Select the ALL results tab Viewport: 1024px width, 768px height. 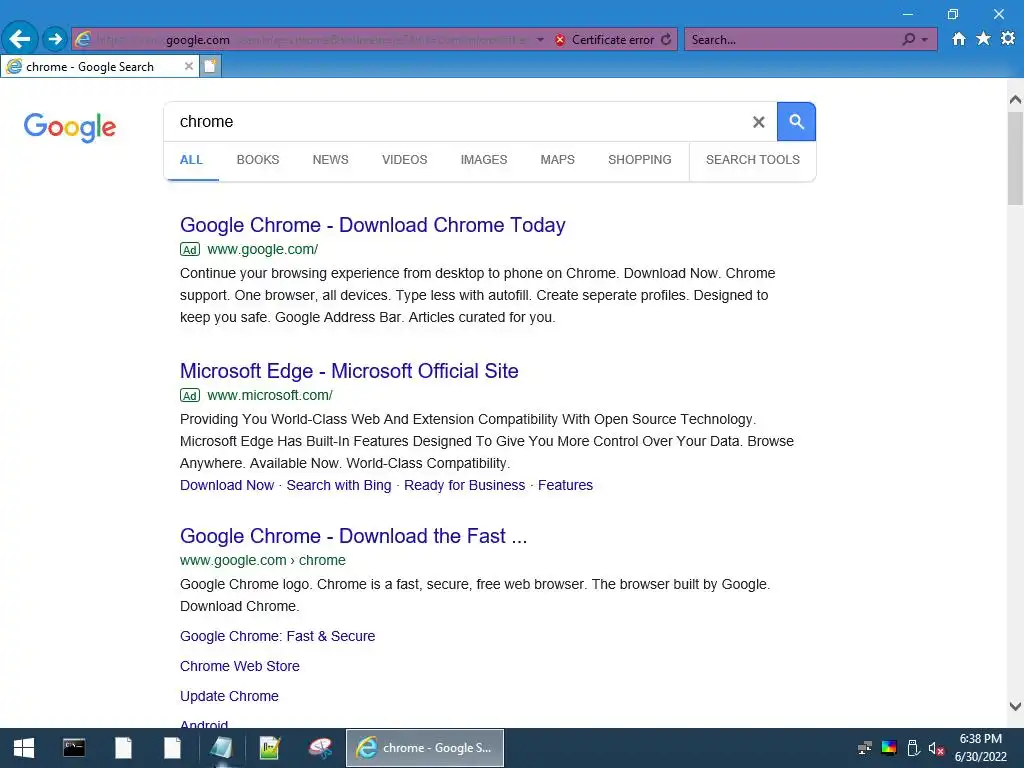tap(191, 160)
